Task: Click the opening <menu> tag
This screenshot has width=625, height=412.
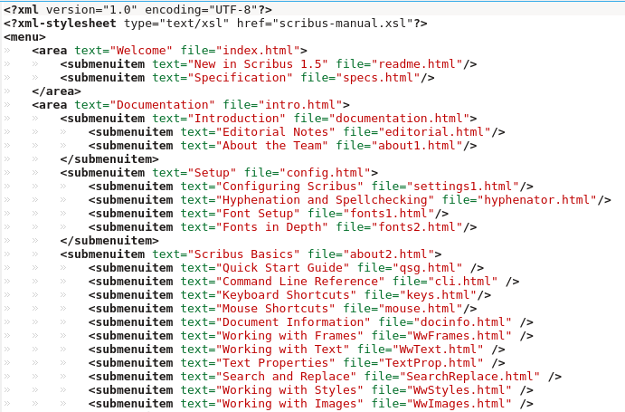Action: tap(25, 37)
